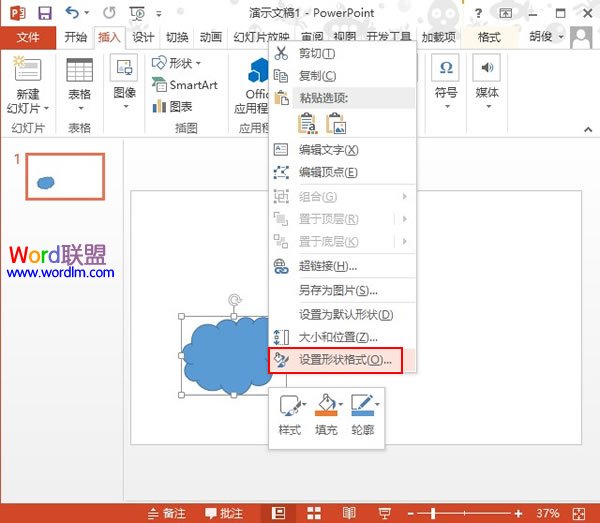Image resolution: width=600 pixels, height=523 pixels.
Task: Select 设置为默认形状(D) entry
Action: tap(342, 315)
